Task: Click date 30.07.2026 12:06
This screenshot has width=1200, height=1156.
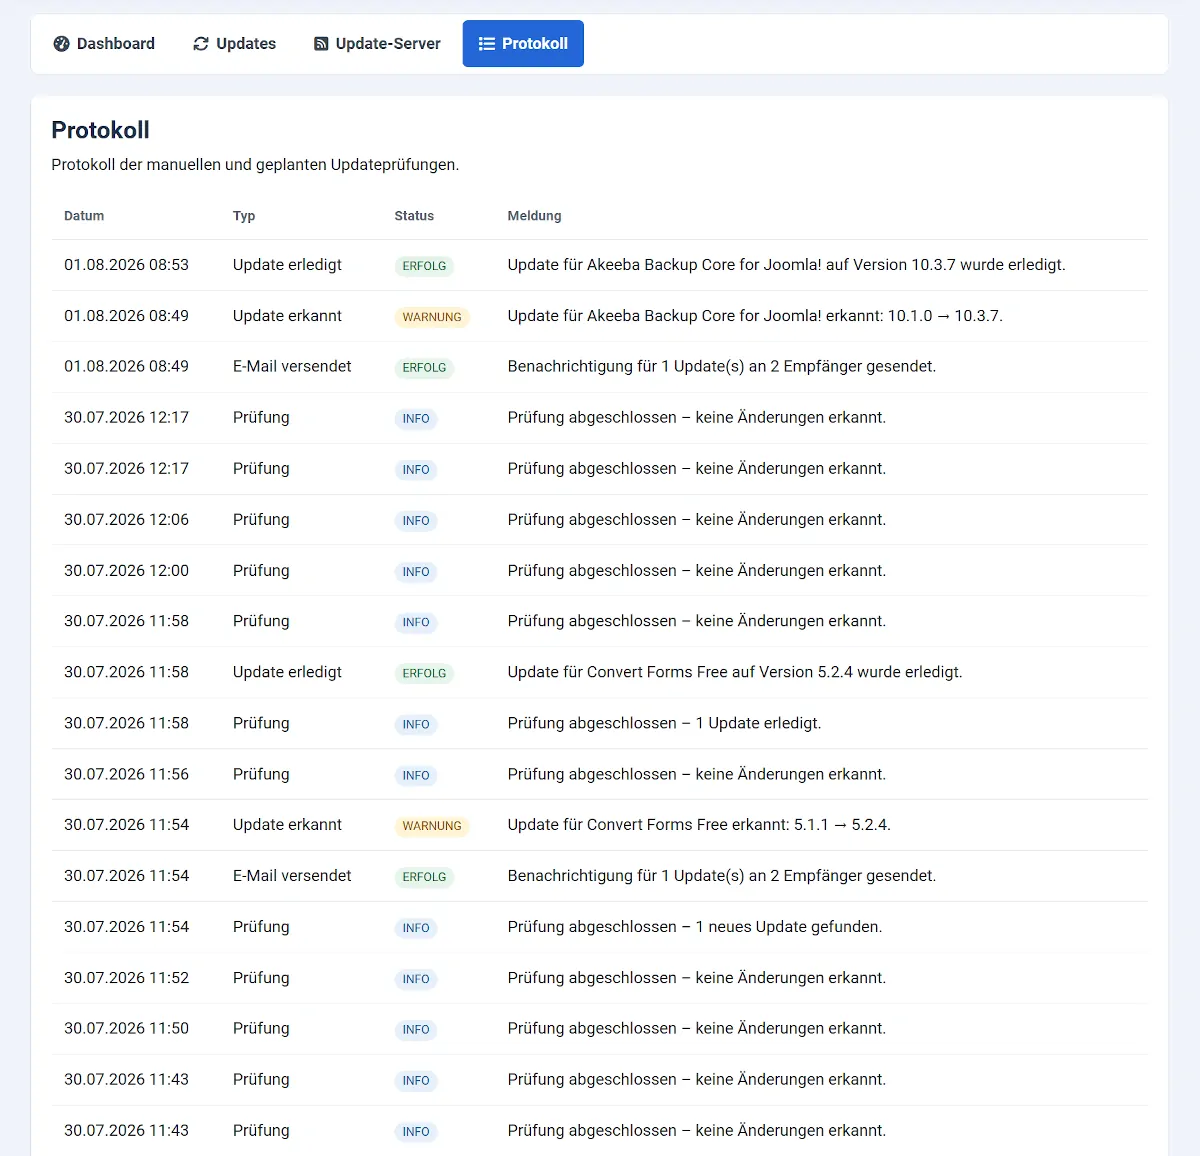Action: pos(126,519)
